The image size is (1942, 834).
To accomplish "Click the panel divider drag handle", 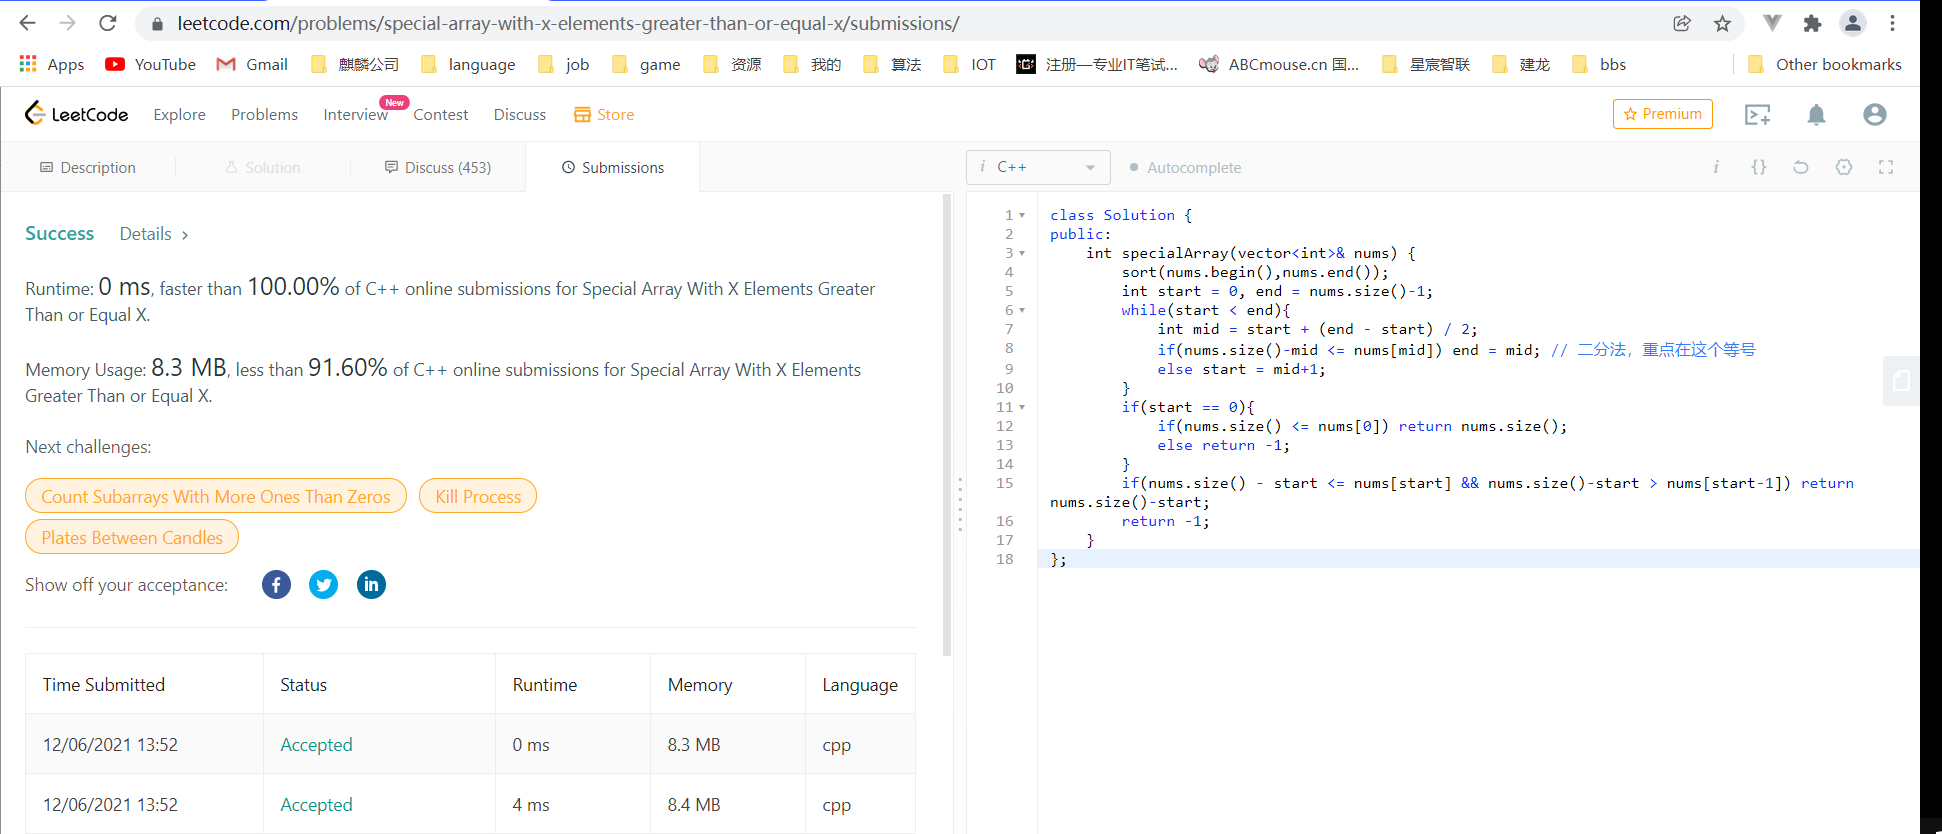I will click(x=960, y=504).
